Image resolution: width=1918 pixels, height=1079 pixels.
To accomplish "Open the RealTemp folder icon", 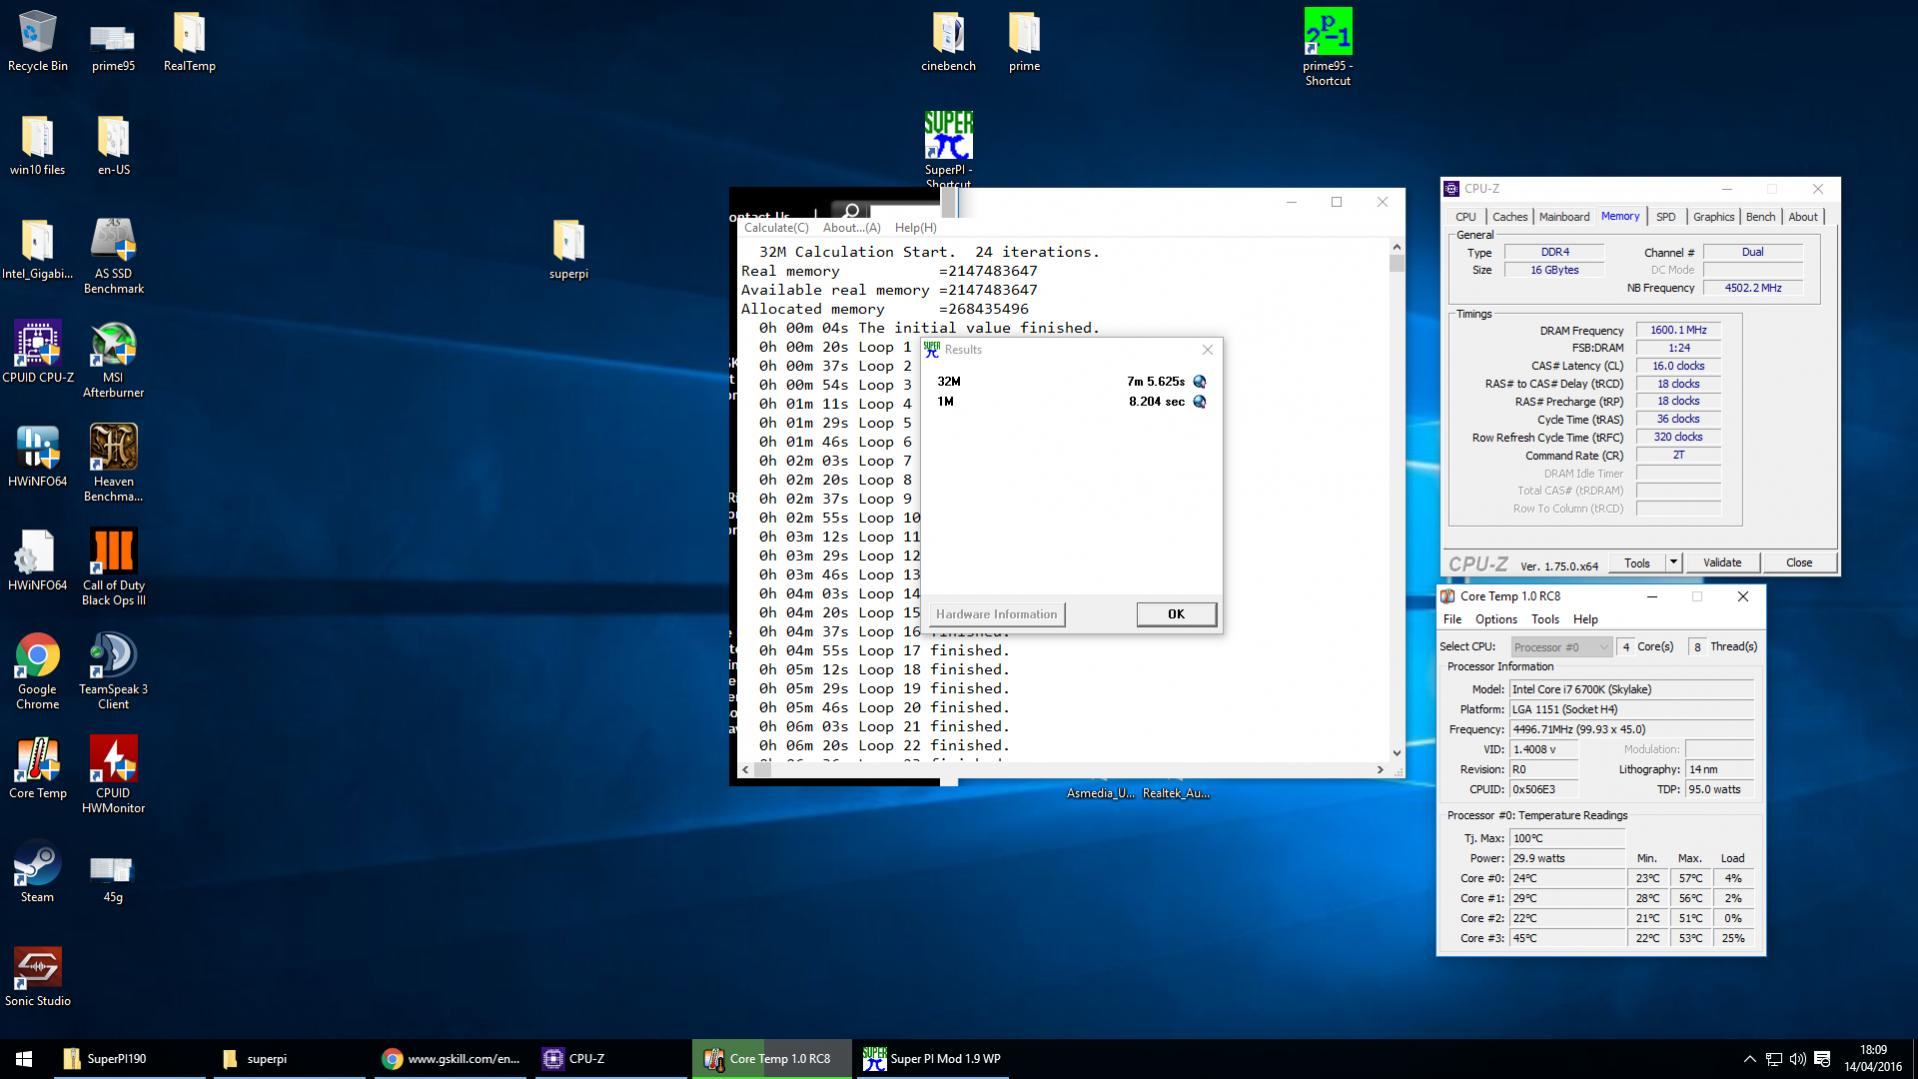I will (x=189, y=41).
